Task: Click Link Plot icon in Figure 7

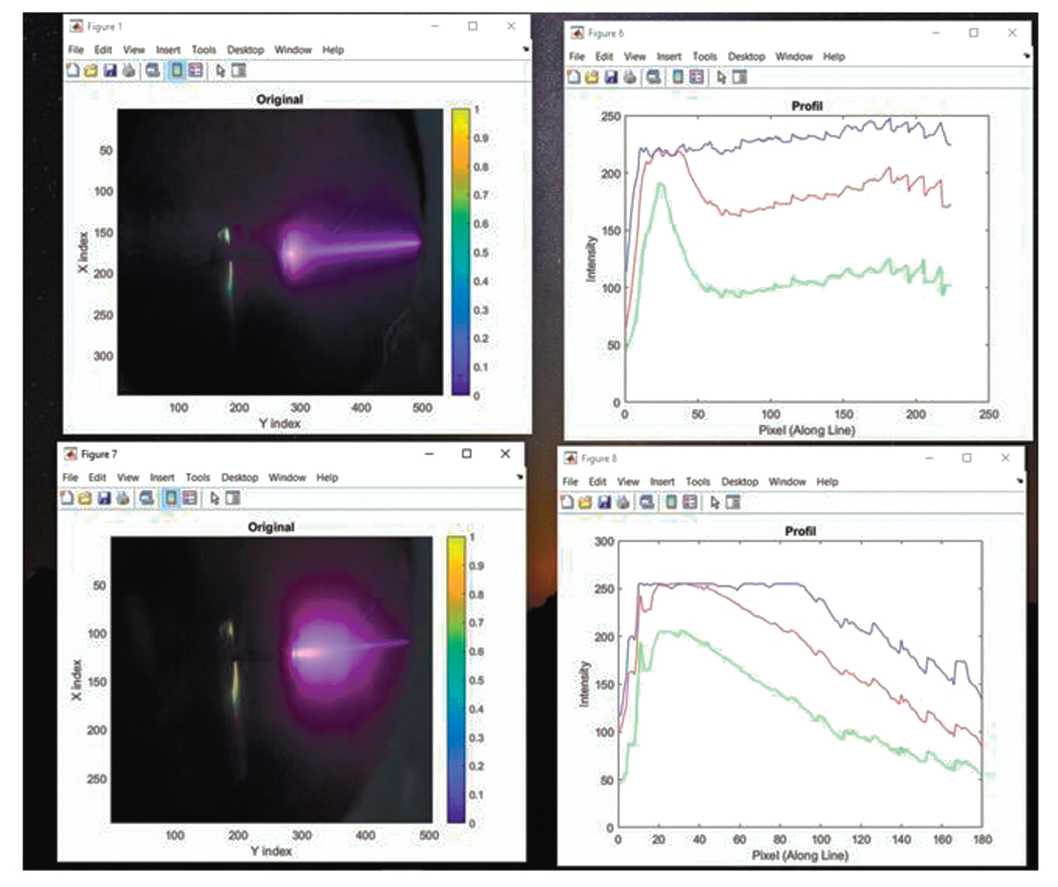Action: click(x=146, y=498)
